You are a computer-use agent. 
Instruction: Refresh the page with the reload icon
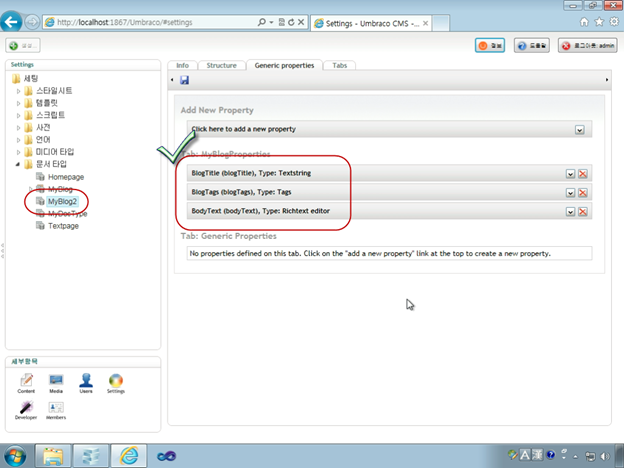tap(291, 22)
